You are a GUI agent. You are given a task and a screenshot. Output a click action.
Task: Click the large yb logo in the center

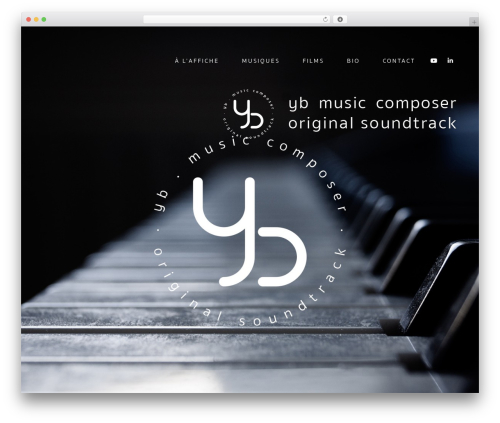click(x=249, y=231)
